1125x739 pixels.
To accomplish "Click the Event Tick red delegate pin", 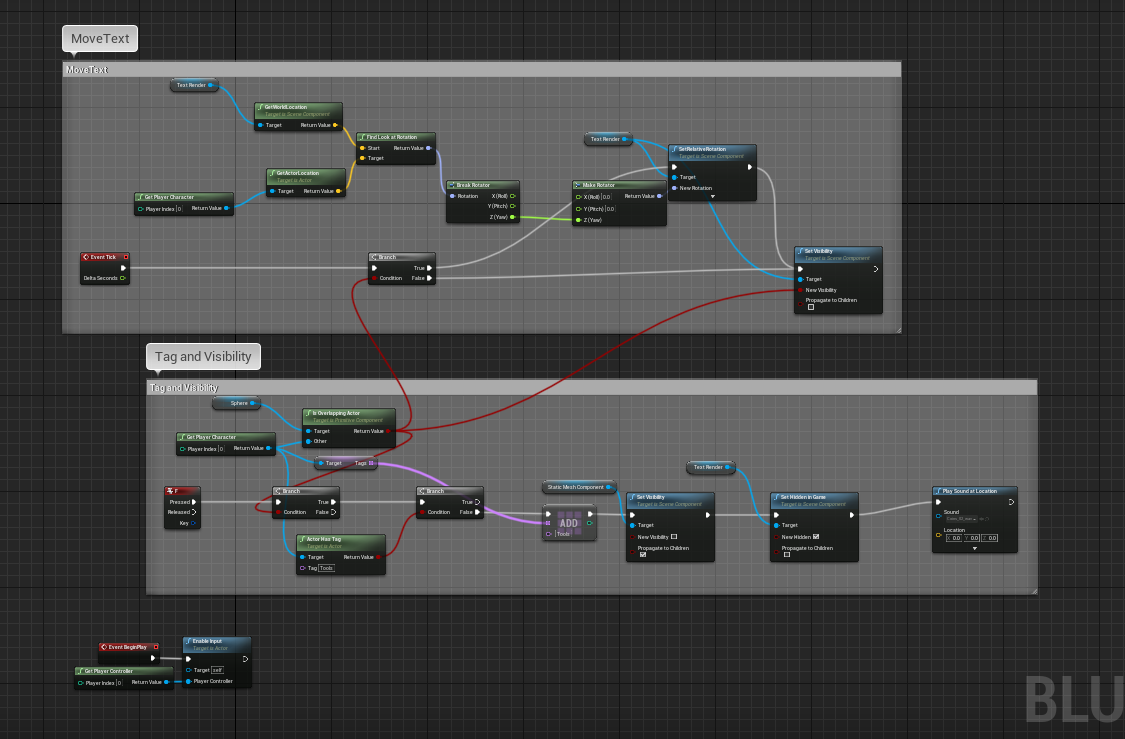I will [125, 257].
